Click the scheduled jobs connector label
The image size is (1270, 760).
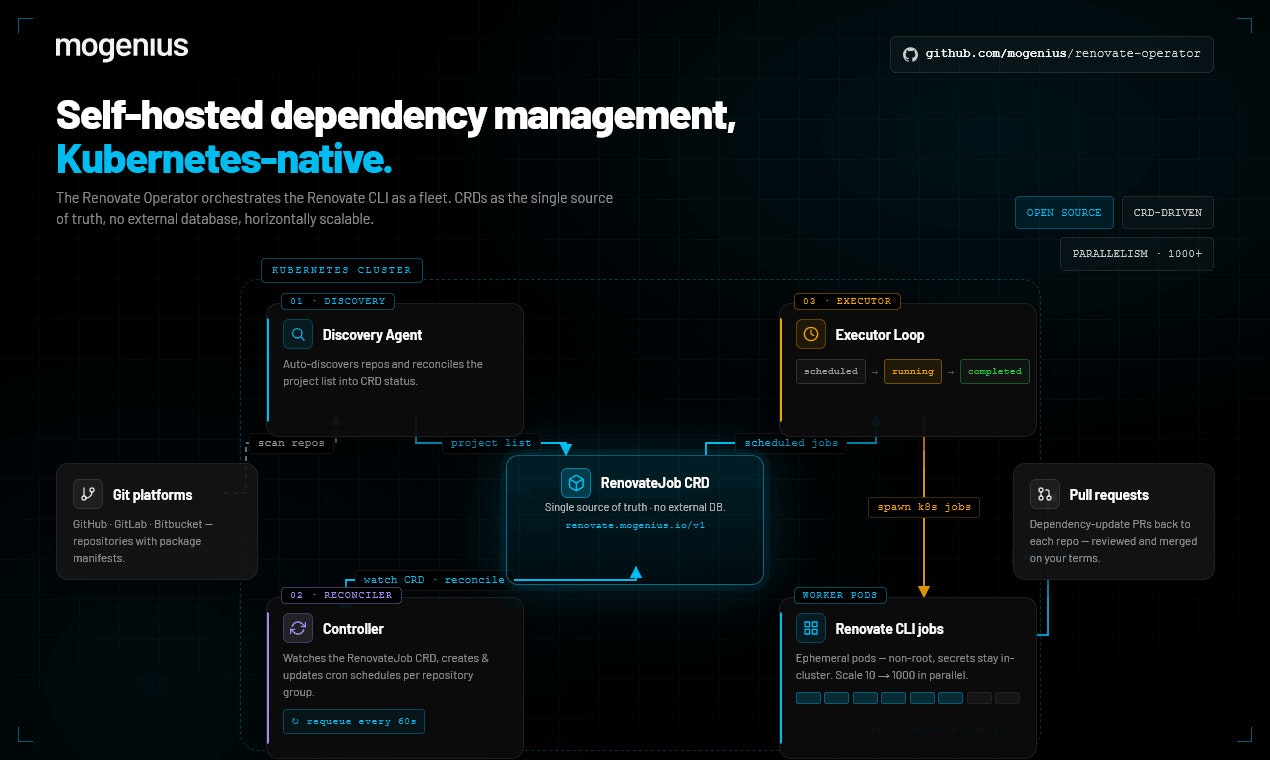tap(792, 443)
